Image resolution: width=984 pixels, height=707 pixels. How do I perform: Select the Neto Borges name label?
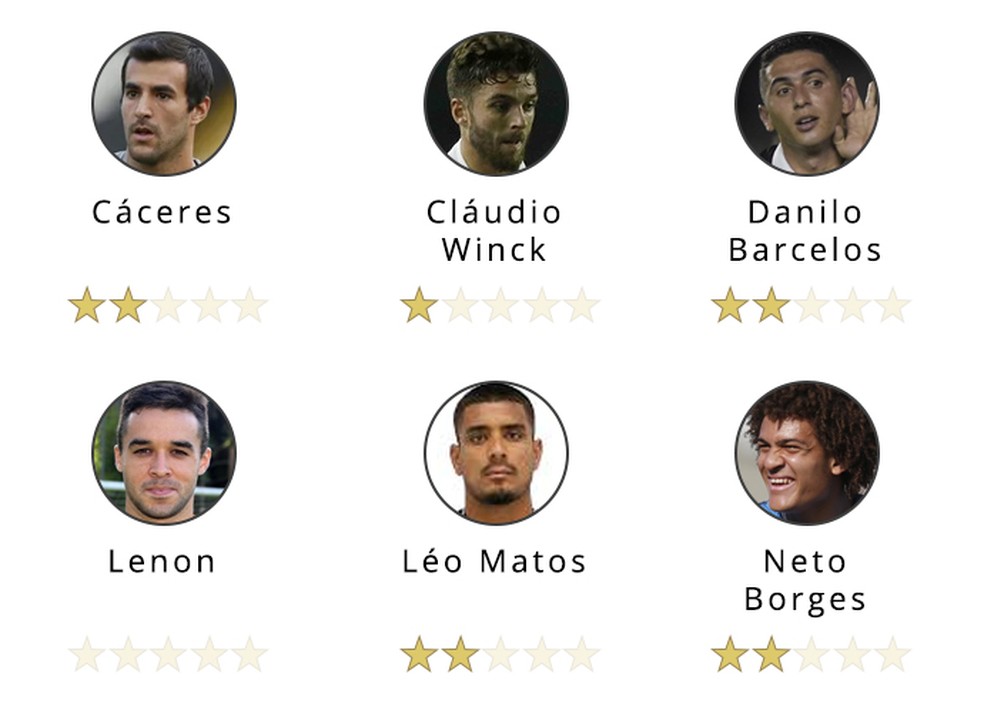[x=805, y=580]
